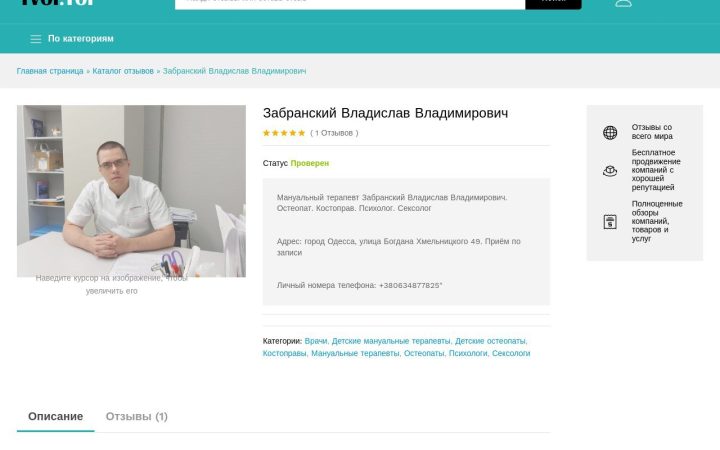
Task: Click the globe icon for worldwide reviews
Action: point(610,132)
